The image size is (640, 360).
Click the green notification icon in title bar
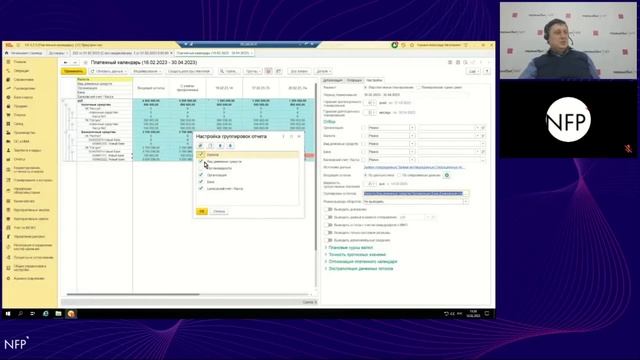point(394,45)
